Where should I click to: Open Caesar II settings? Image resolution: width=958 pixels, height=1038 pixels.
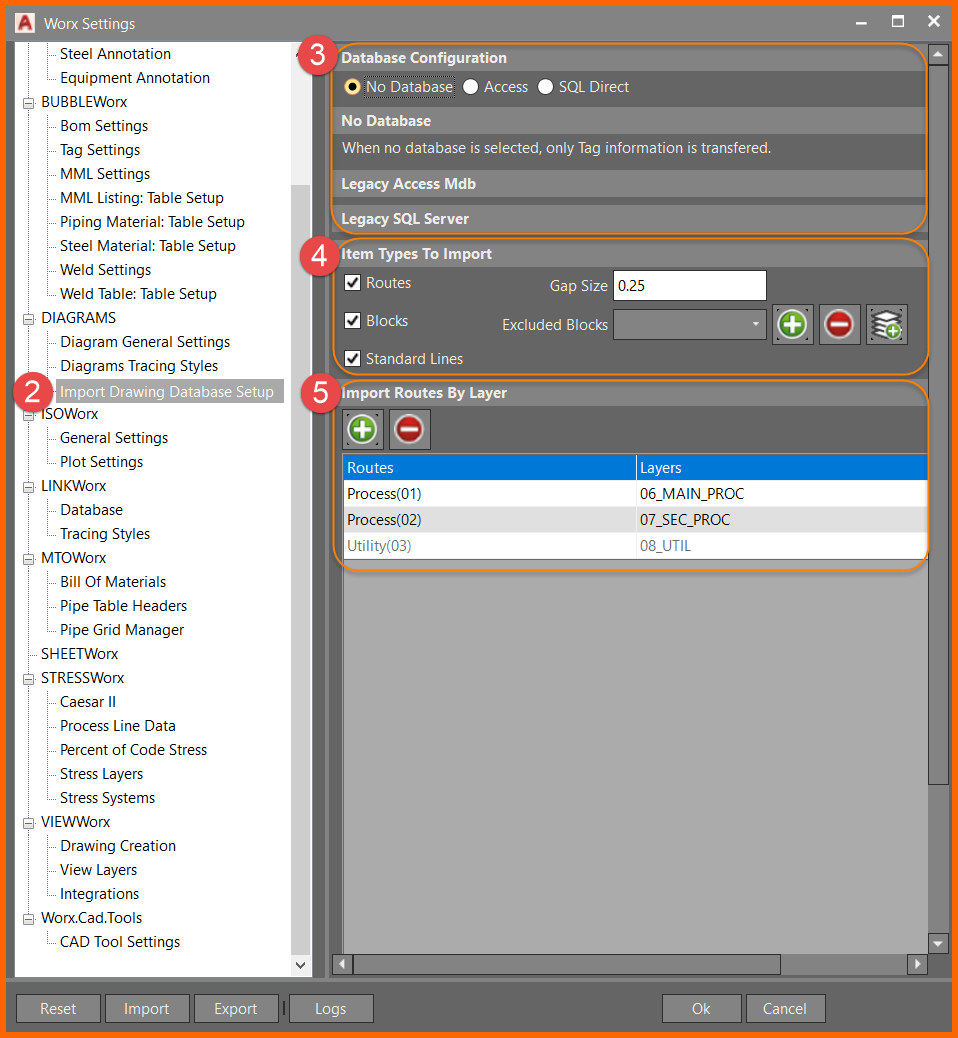pos(87,702)
